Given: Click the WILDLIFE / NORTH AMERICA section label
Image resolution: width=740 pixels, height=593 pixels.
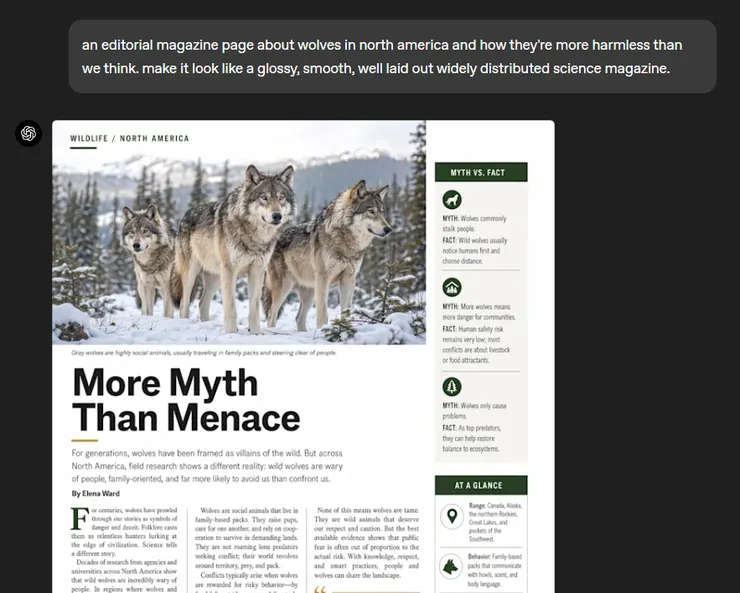Looking at the screenshot, I should pos(130,138).
